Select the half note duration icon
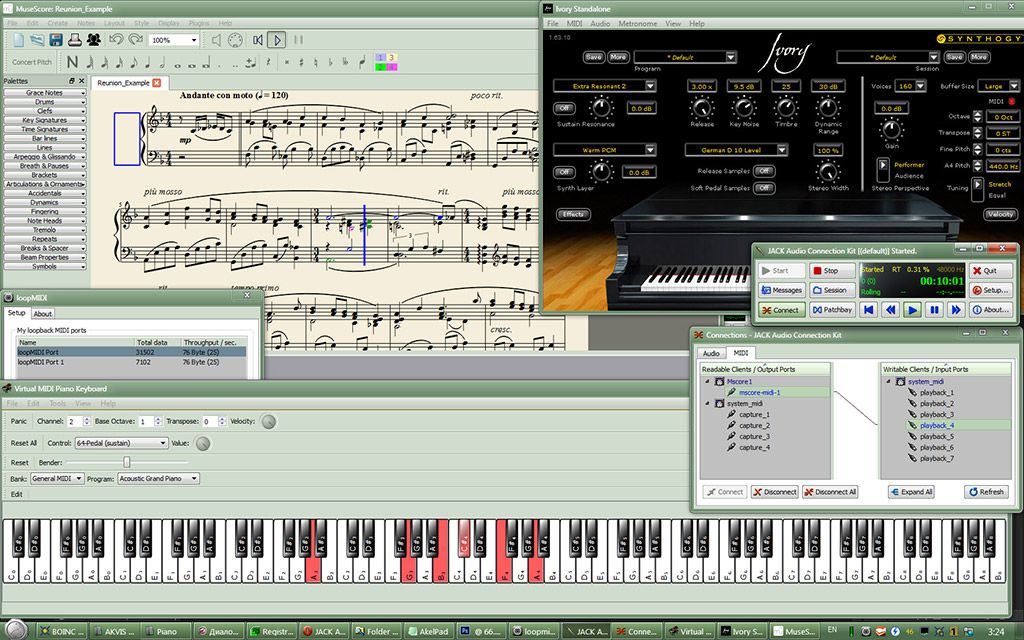1024x640 pixels. click(x=162, y=63)
